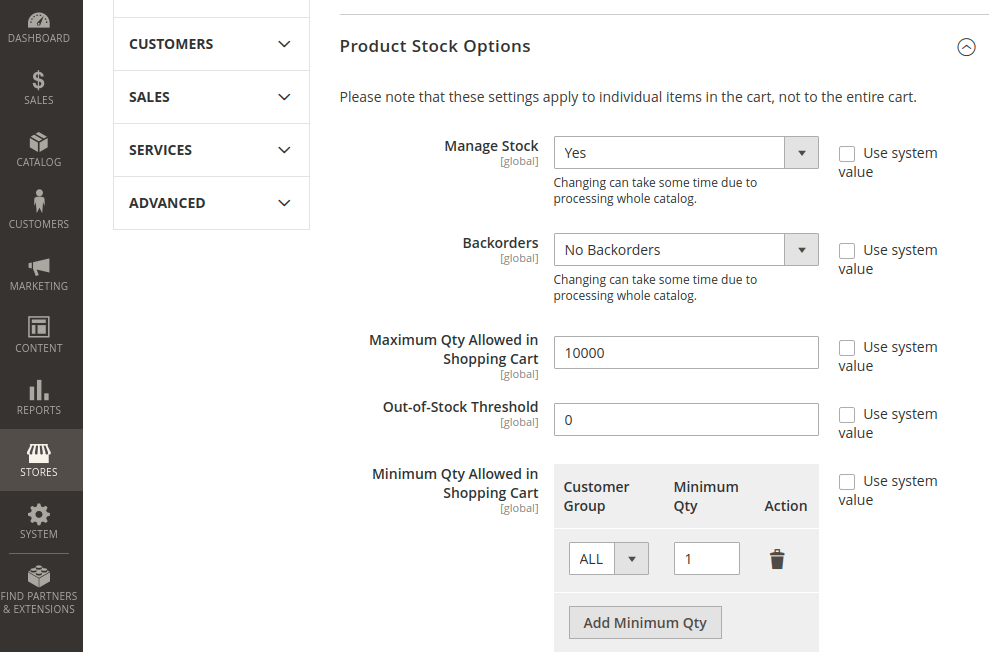The width and height of the screenshot is (1000, 652).
Task: Click the Minimum Qty column header
Action: click(706, 496)
